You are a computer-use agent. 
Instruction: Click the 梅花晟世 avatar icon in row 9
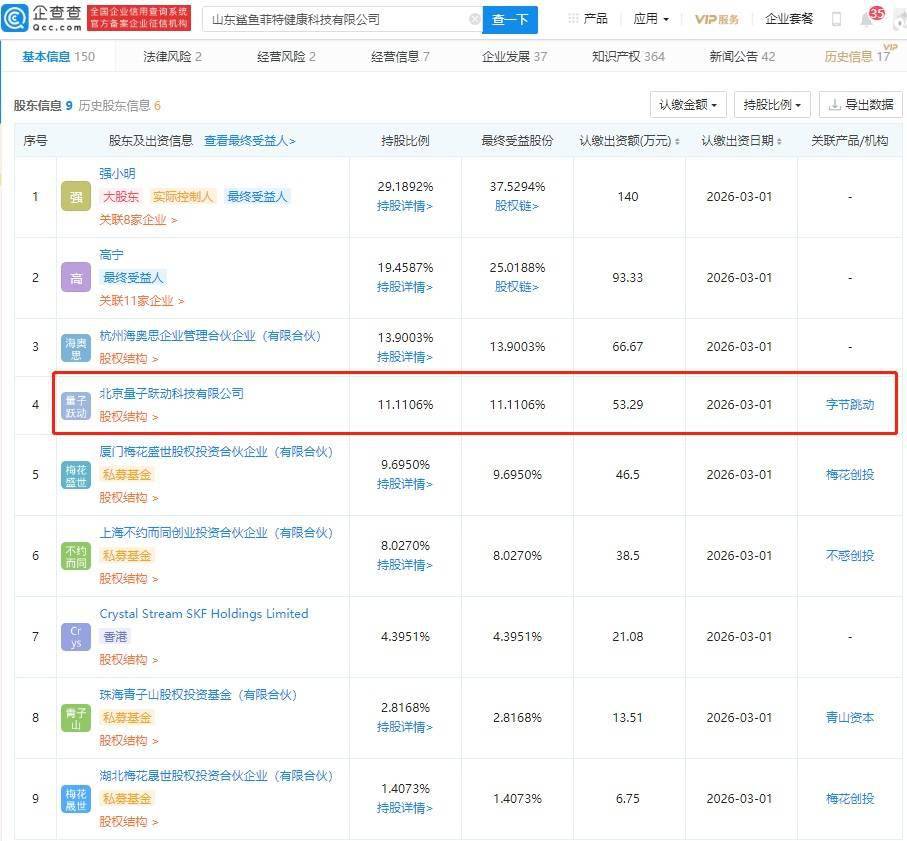(x=76, y=799)
